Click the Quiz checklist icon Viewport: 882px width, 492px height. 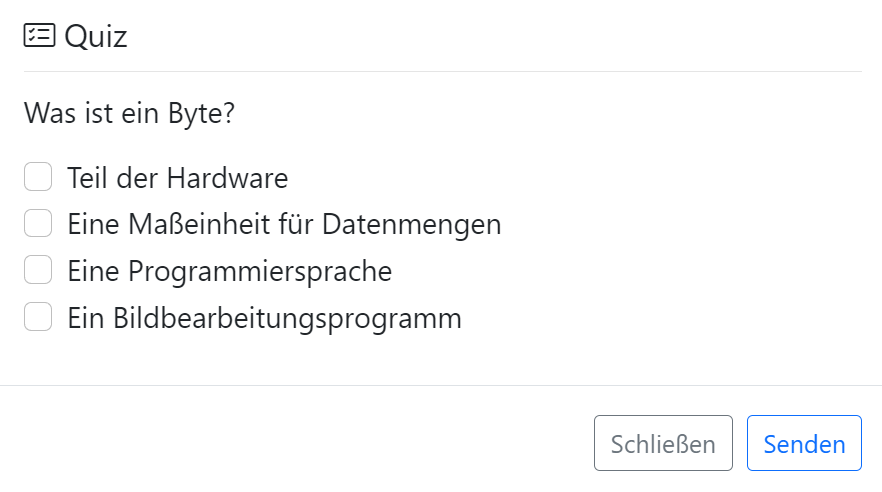39,36
